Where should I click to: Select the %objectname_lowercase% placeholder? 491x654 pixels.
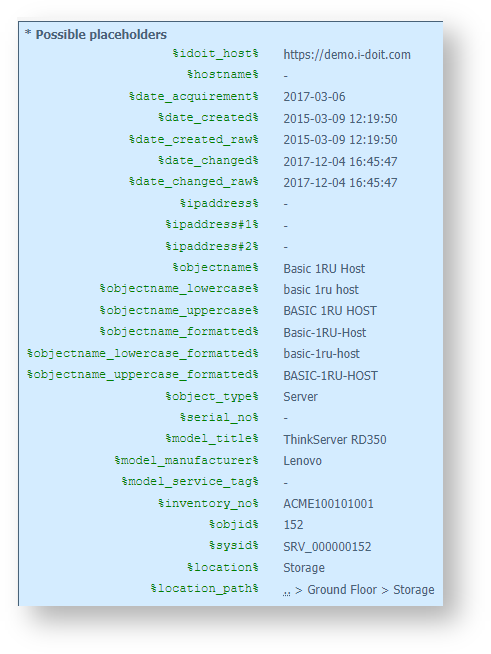click(x=179, y=289)
